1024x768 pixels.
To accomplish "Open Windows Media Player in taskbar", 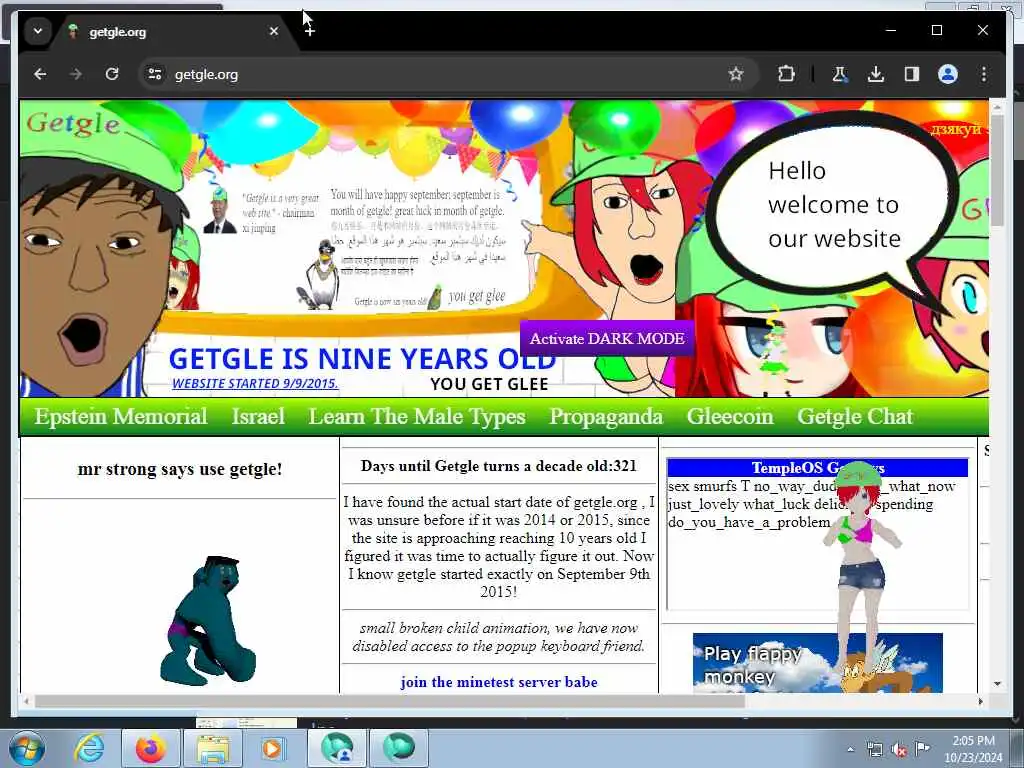I will tap(272, 748).
